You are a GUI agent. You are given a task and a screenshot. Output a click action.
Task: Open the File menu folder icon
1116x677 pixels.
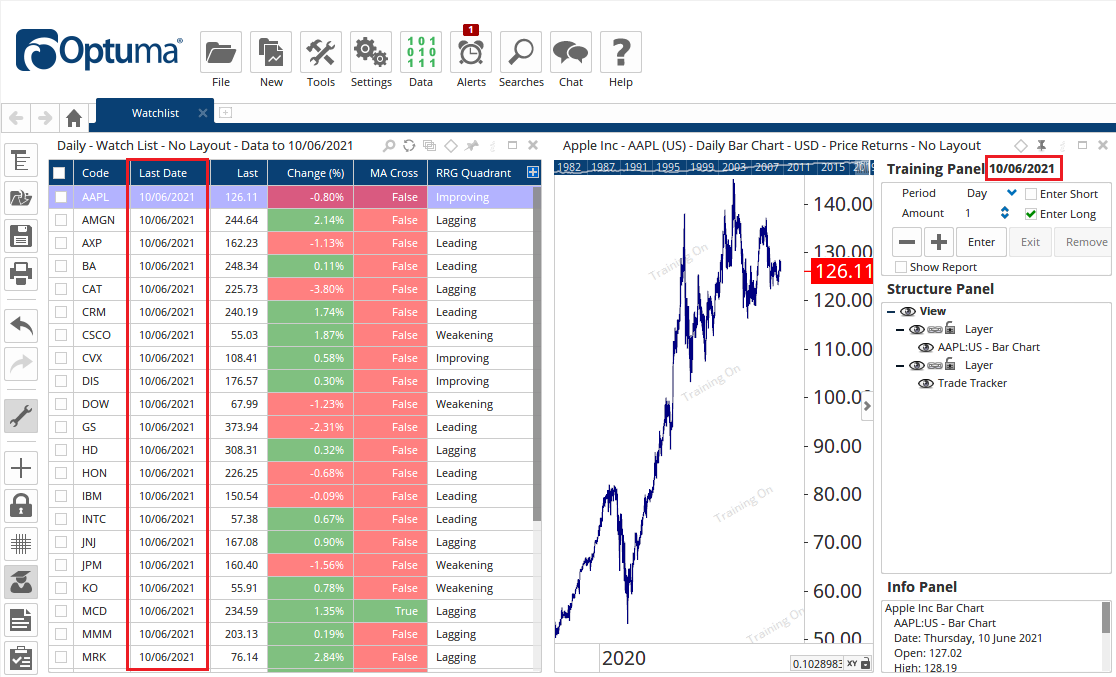pos(221,52)
